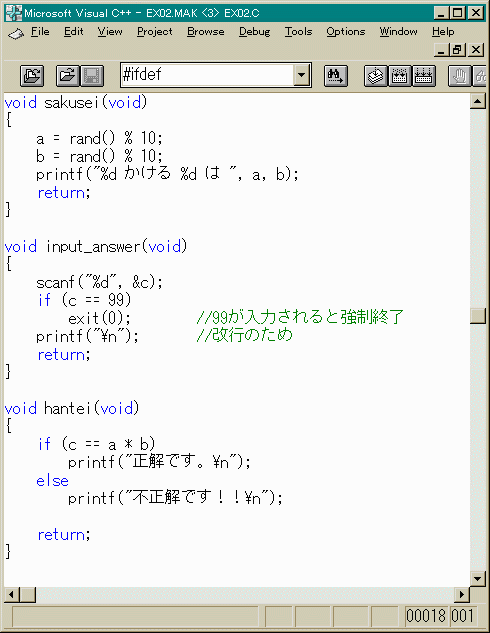This screenshot has width=490, height=633.
Task: Restore the inner EX02.C document window
Action: [458, 50]
